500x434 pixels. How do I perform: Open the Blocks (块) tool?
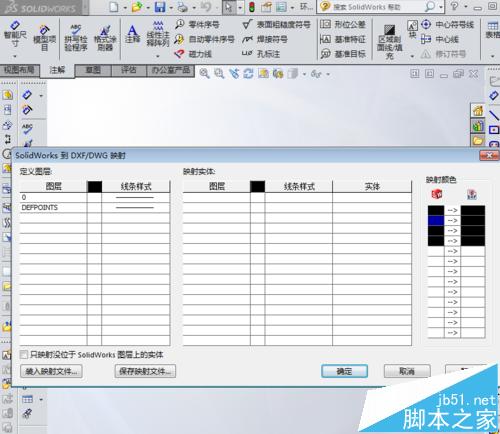tap(412, 29)
